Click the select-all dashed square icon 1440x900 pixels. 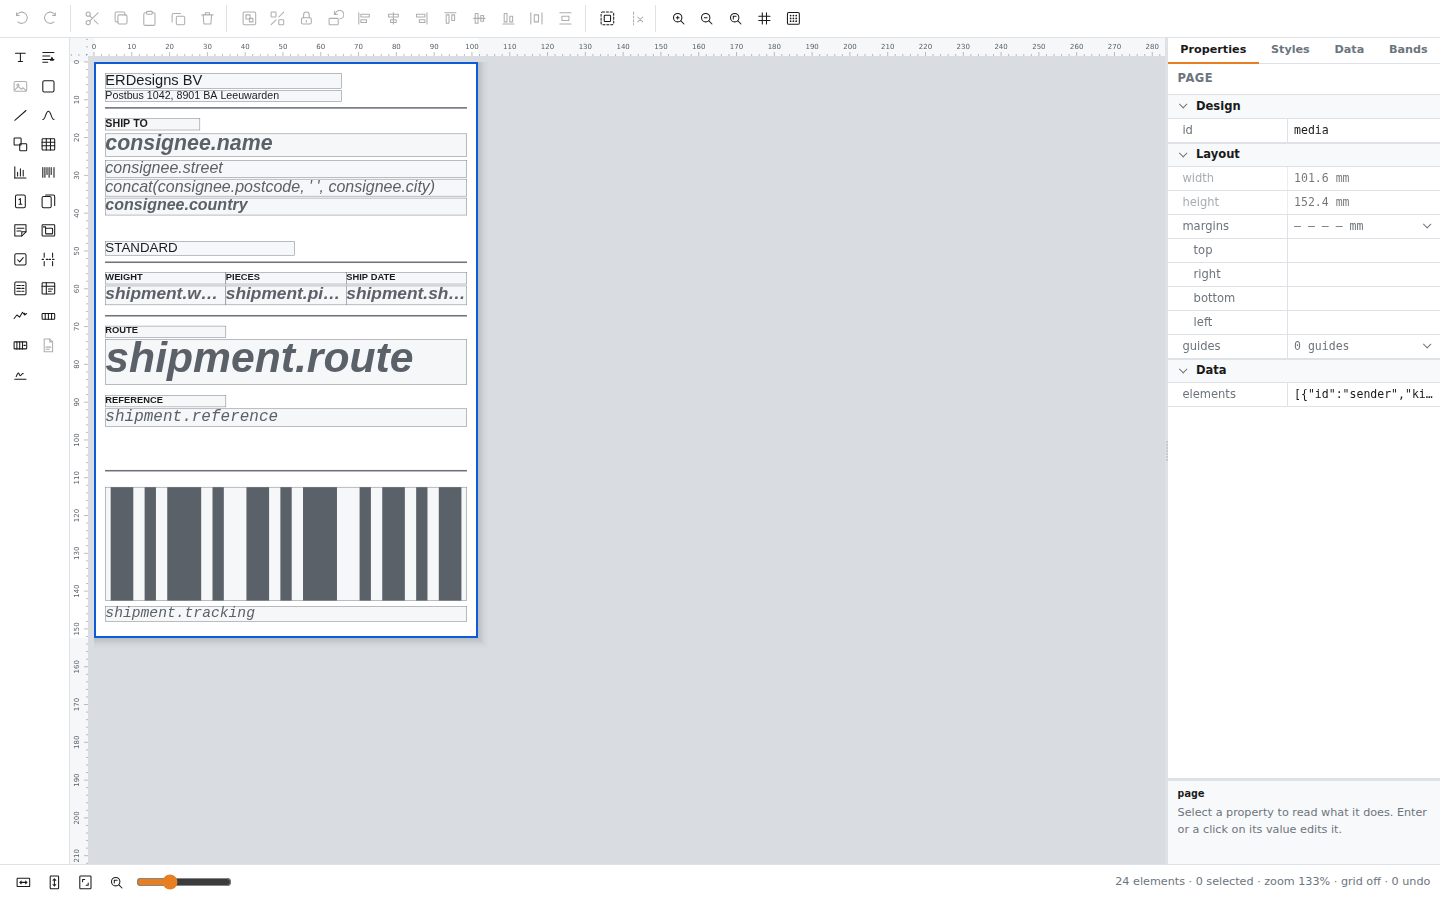(x=607, y=19)
